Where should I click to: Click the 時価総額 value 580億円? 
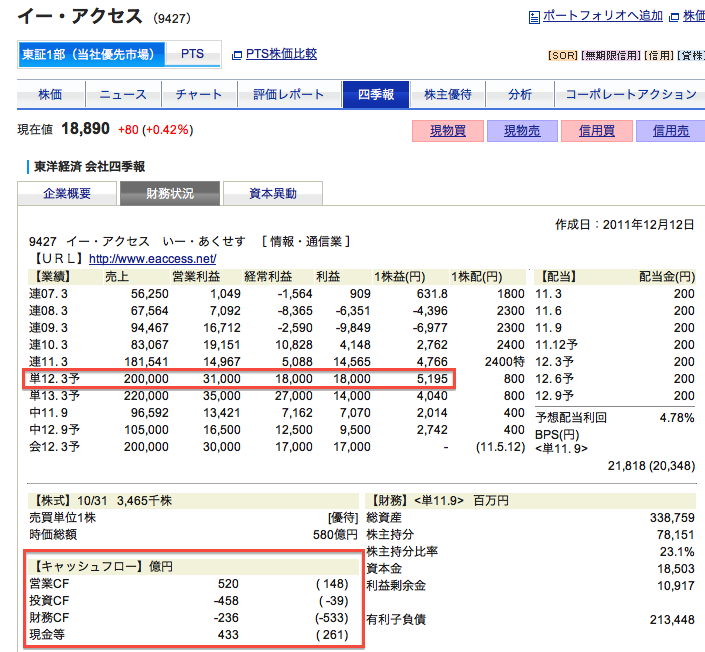point(335,535)
